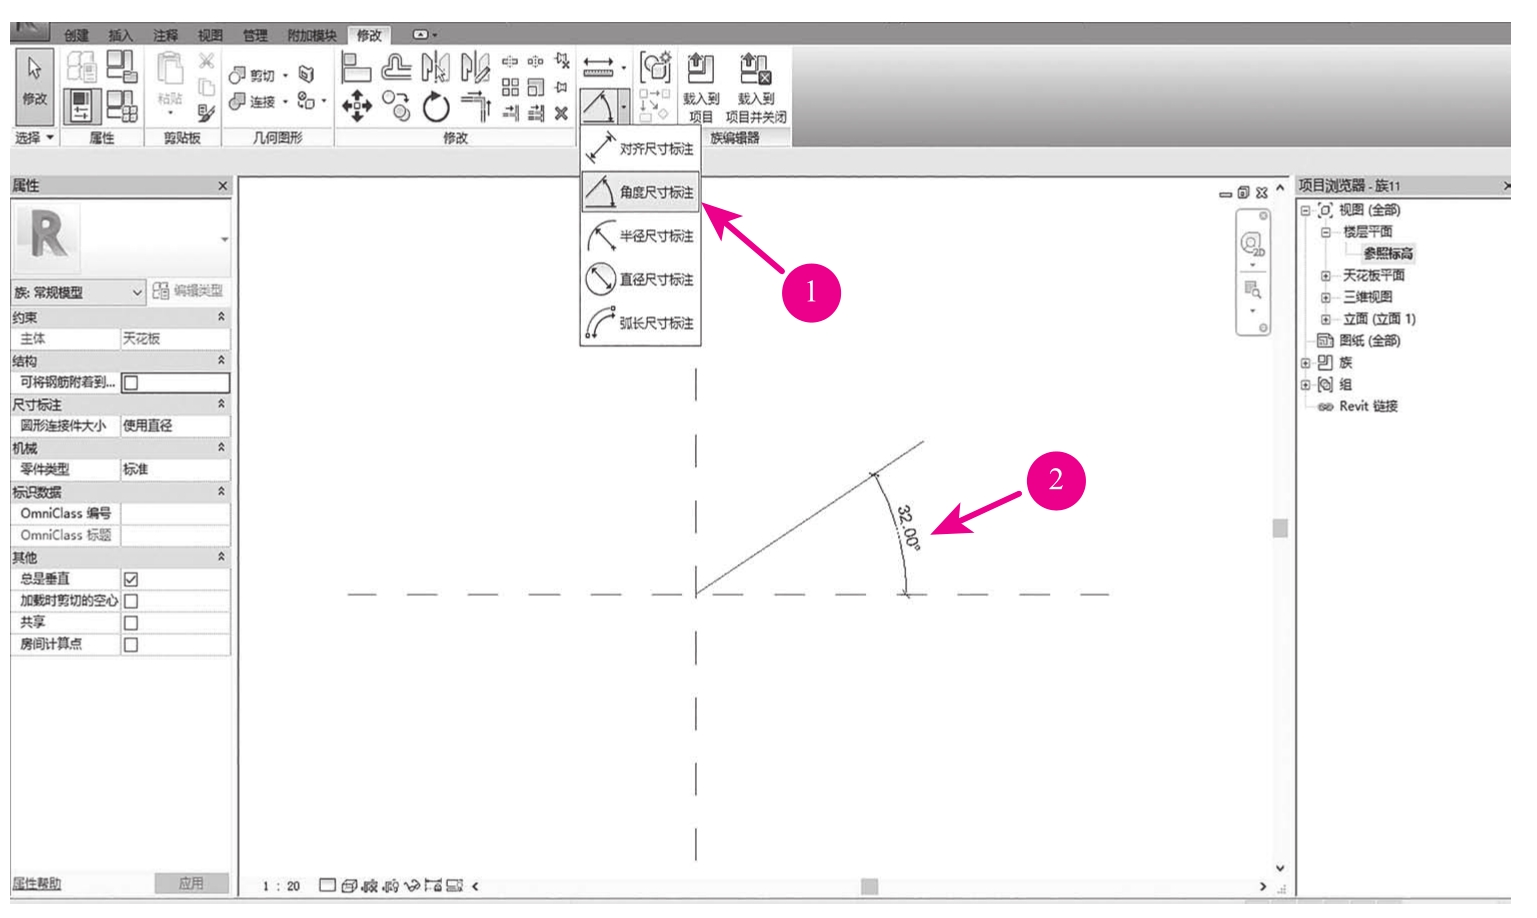Click the 编辑类型 edit type button
The height and width of the screenshot is (918, 1537).
pos(189,291)
